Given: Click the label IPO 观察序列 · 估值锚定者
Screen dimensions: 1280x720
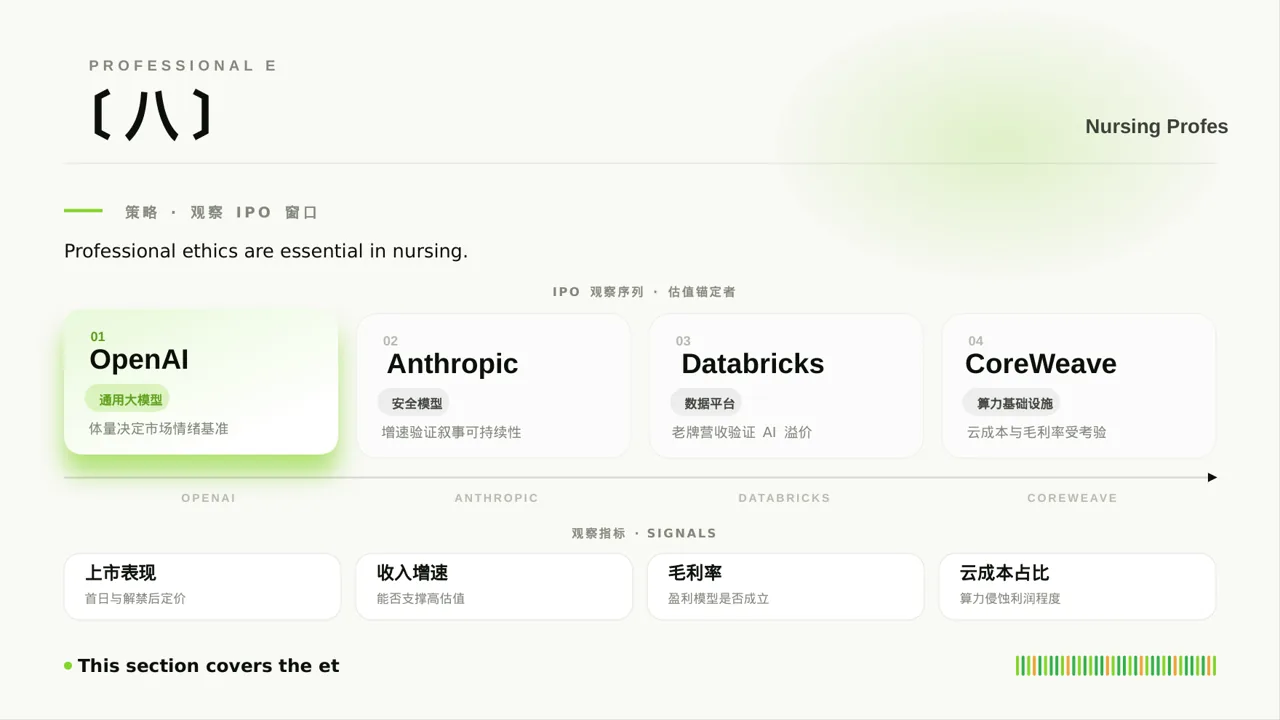Looking at the screenshot, I should (645, 292).
